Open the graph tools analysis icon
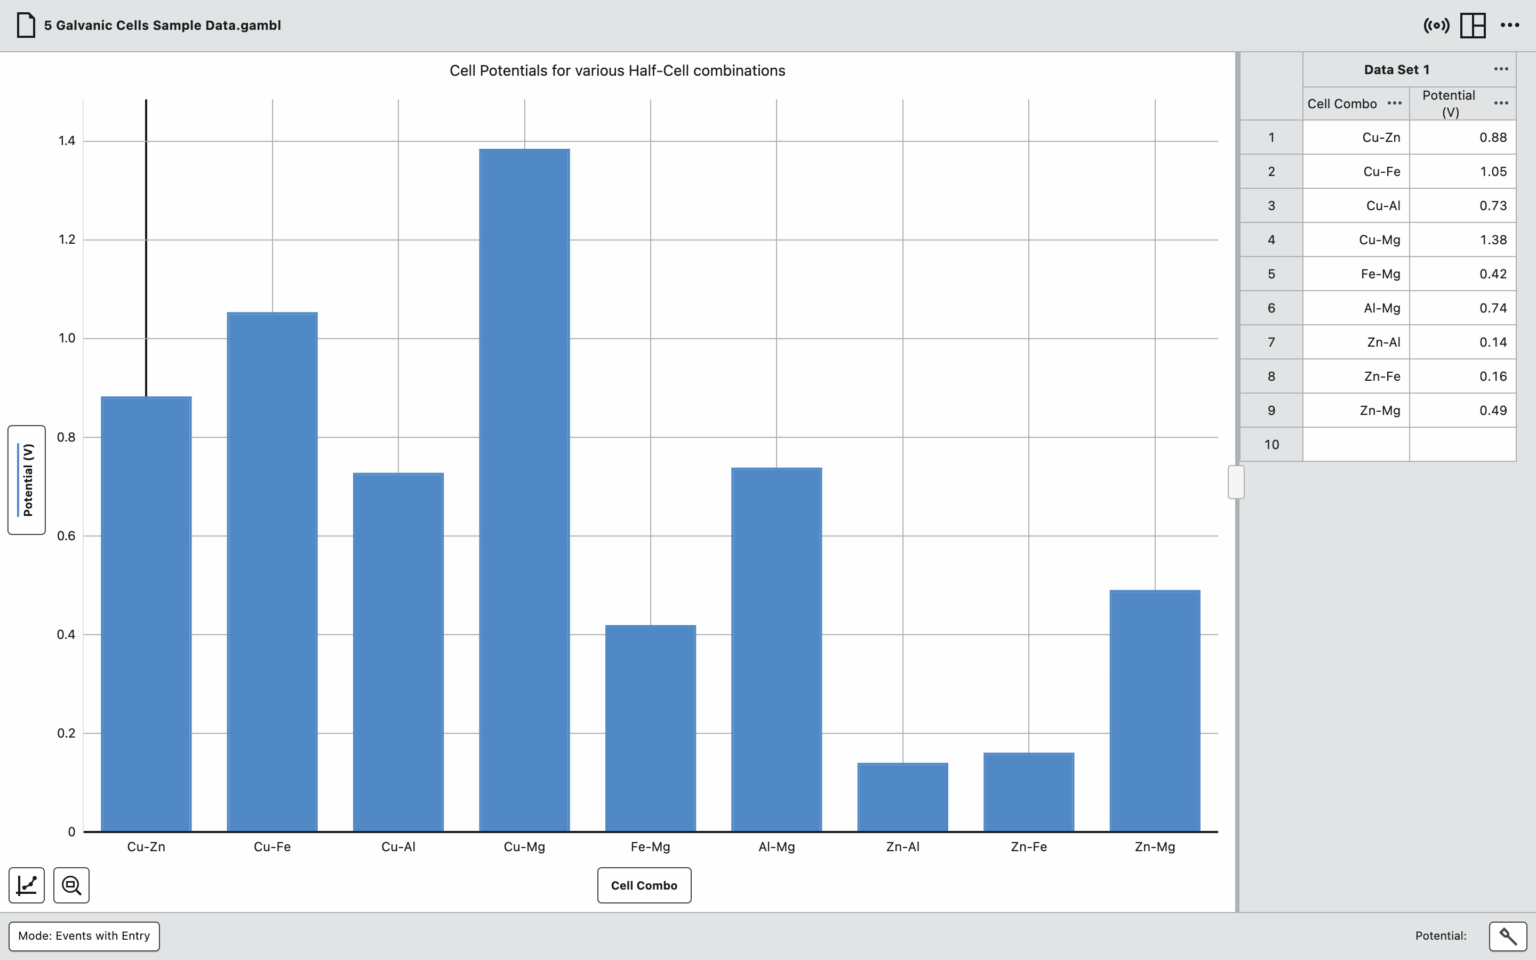 pos(27,885)
